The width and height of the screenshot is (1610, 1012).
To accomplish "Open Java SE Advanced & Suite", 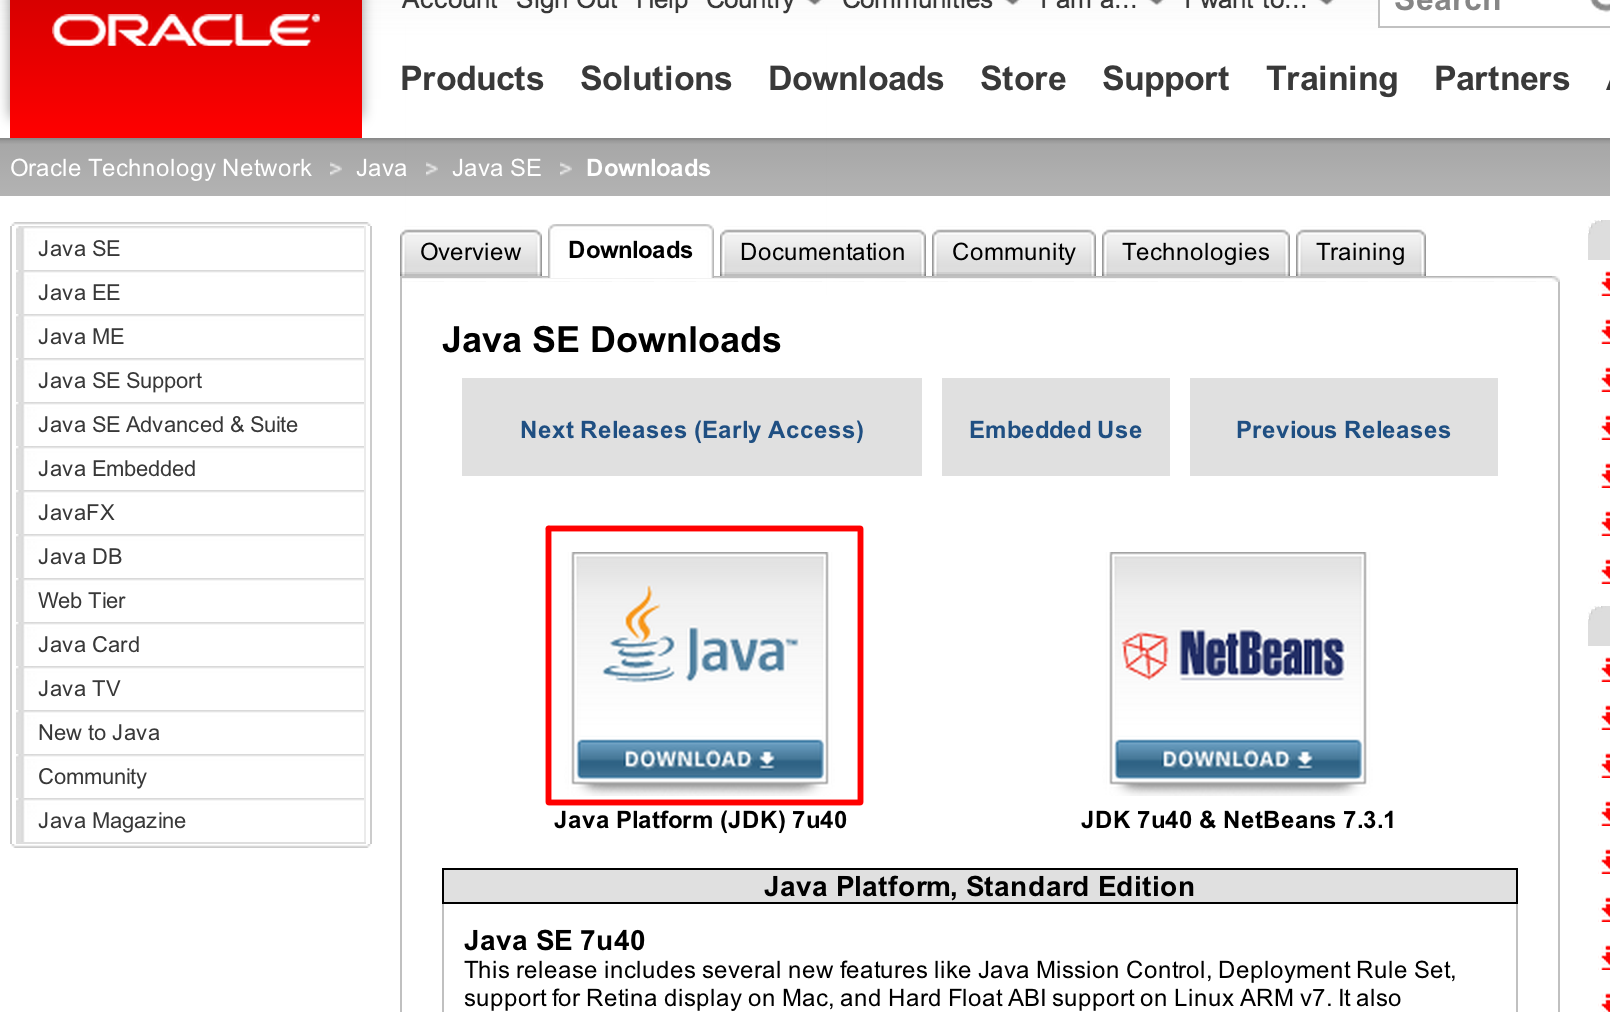I will coord(194,425).
